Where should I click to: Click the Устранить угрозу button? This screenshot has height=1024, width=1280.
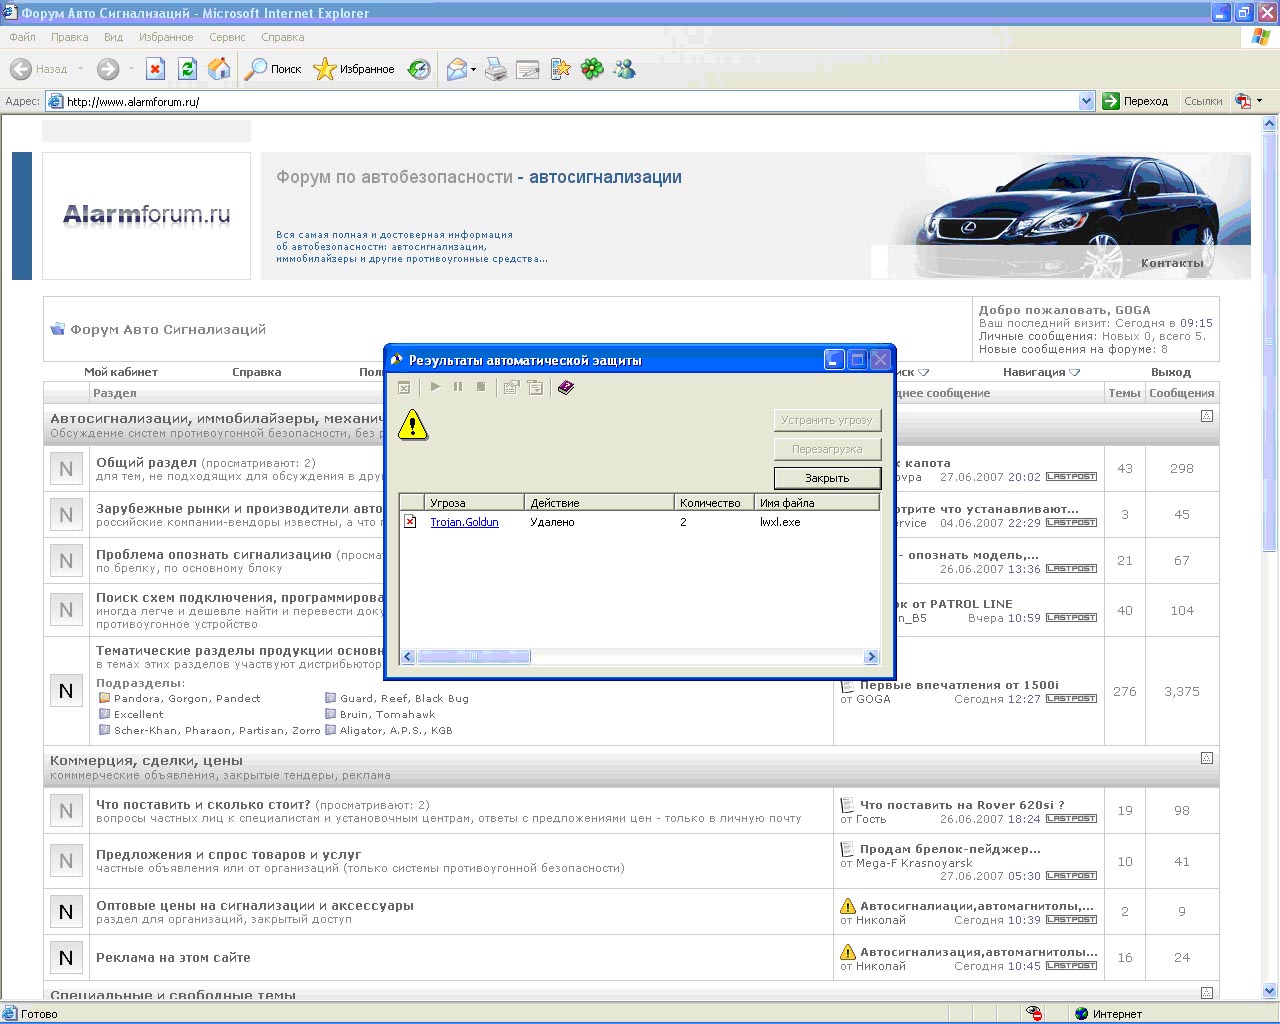coord(827,420)
